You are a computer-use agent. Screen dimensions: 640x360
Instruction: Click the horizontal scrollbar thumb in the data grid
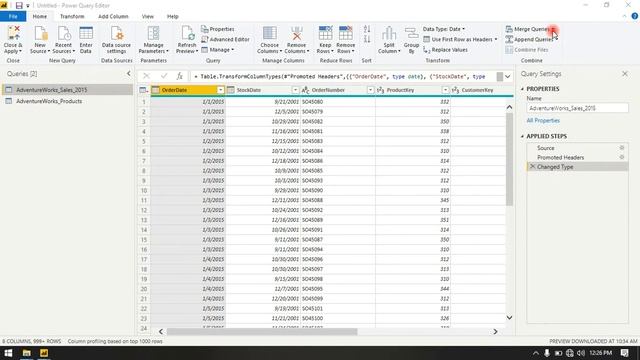tap(262, 331)
